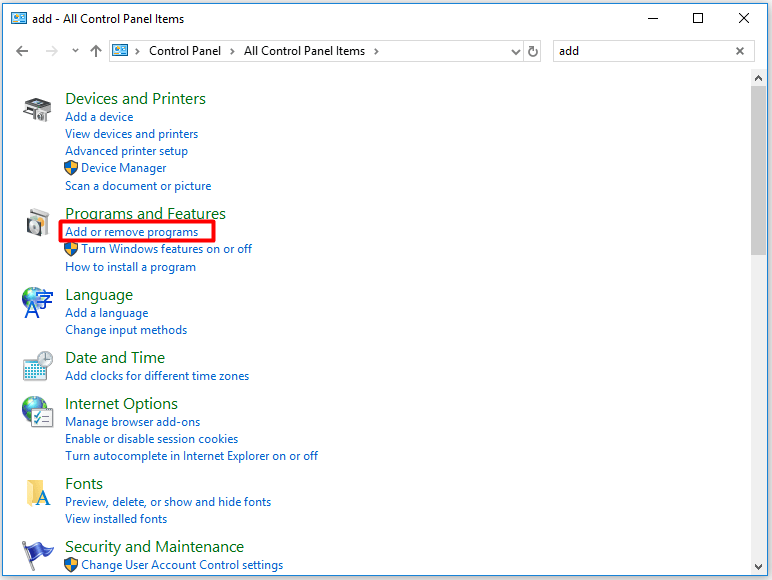Click the Control Panel icon in address bar
772x580 pixels.
[120, 50]
